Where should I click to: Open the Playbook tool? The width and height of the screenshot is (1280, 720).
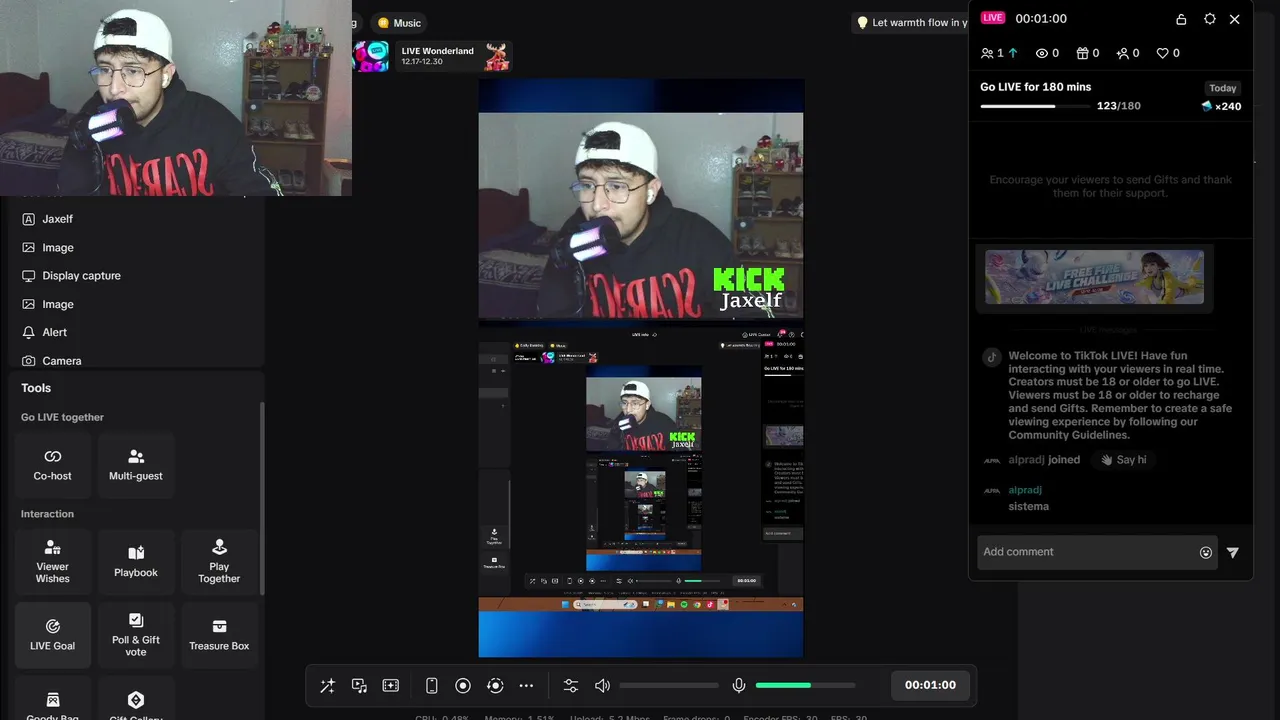tap(136, 562)
